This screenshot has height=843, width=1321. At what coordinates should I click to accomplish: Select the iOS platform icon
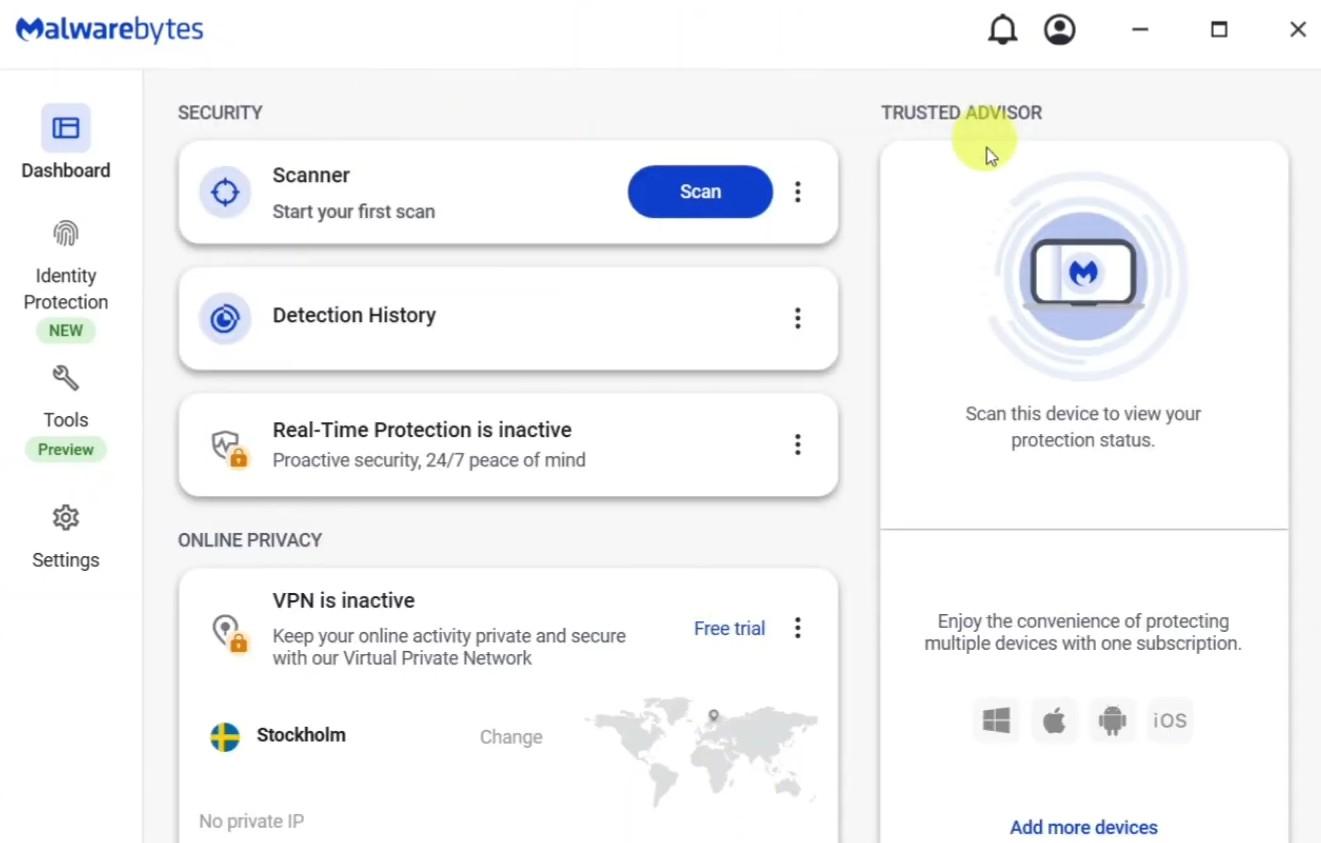[x=1170, y=720]
